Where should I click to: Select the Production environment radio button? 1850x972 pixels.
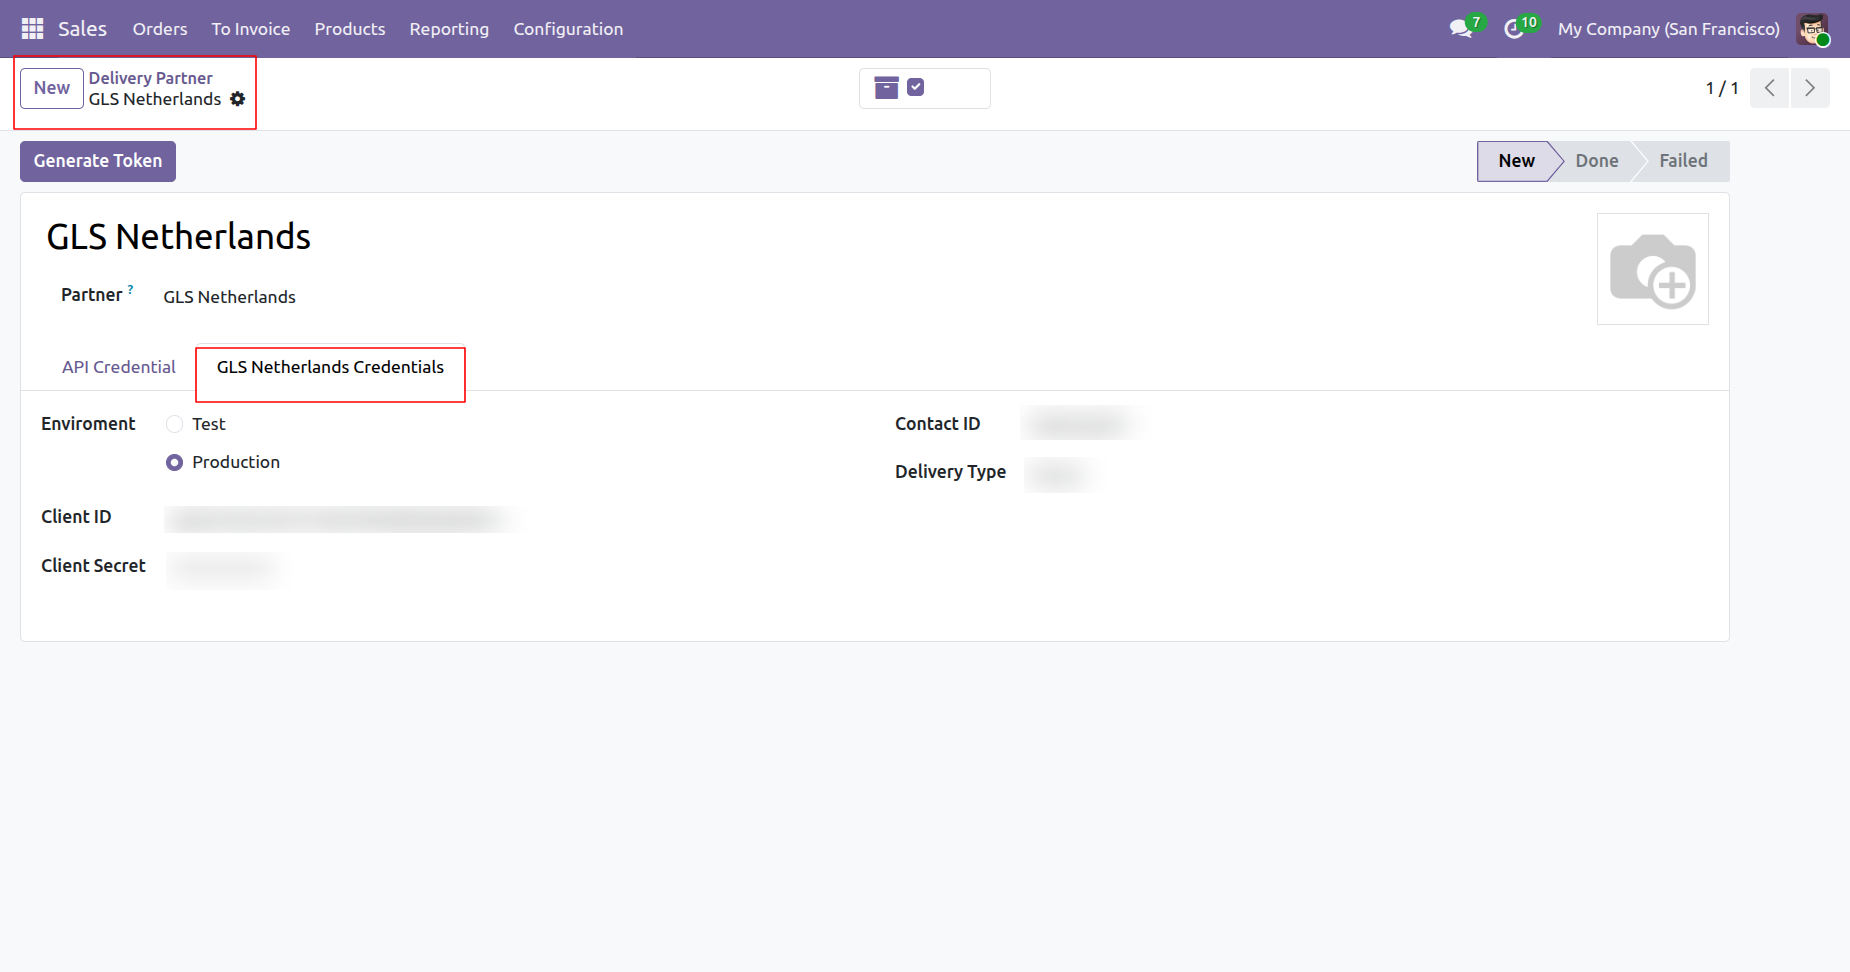coord(175,462)
